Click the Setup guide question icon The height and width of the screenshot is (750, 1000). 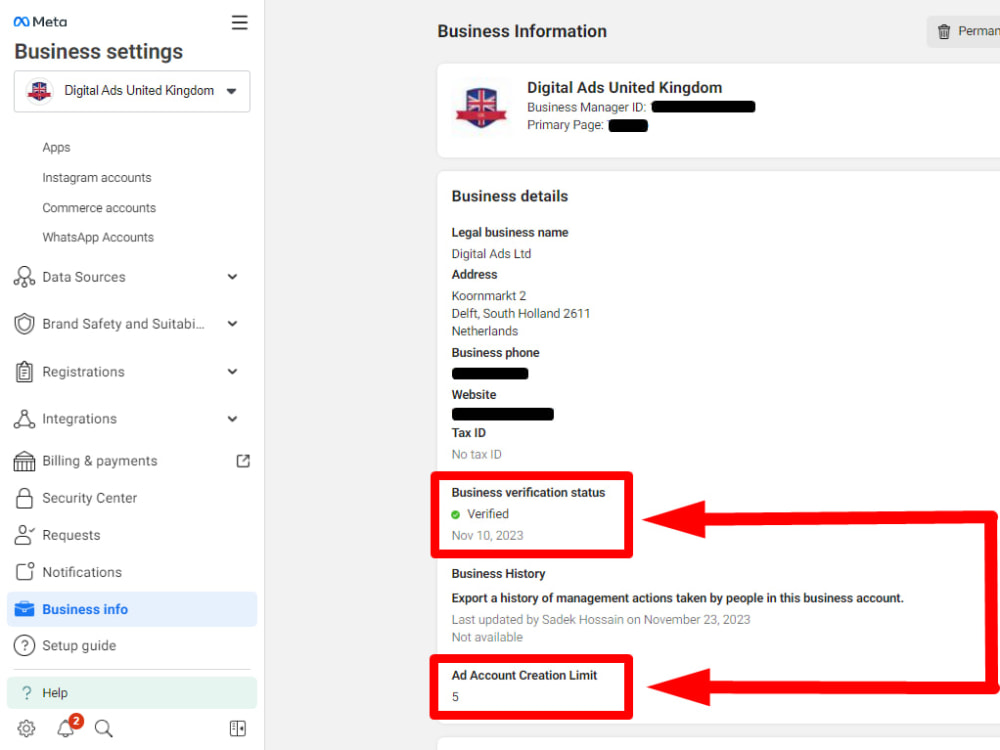(24, 645)
